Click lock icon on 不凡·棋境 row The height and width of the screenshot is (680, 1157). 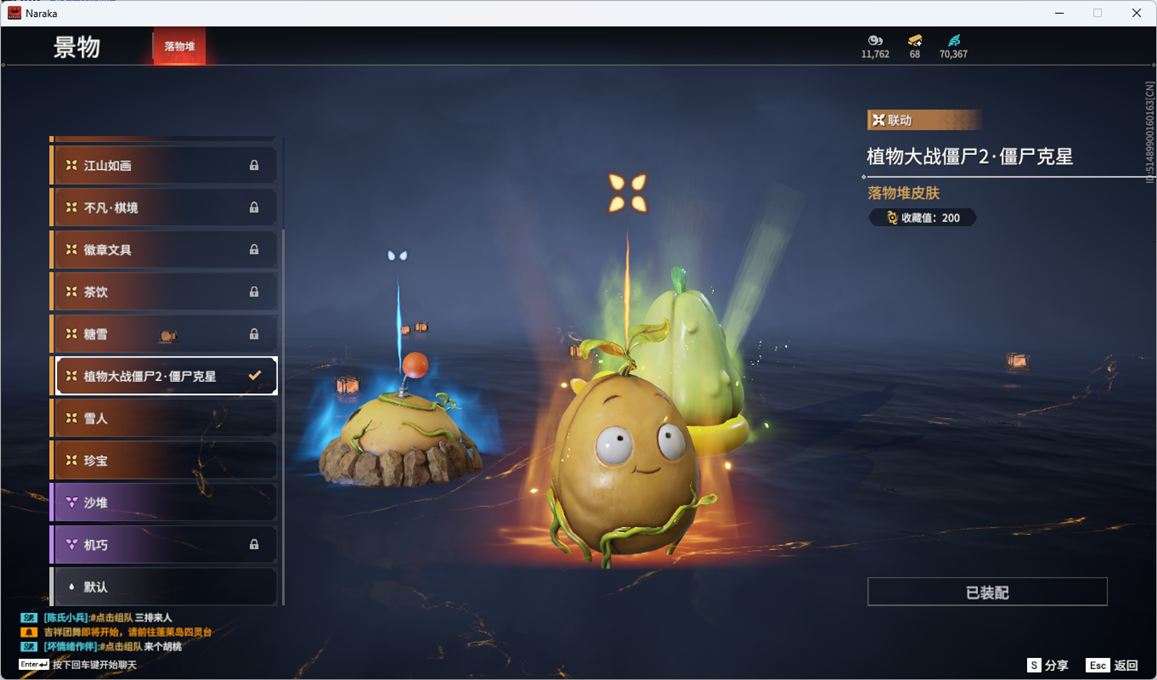coord(254,207)
